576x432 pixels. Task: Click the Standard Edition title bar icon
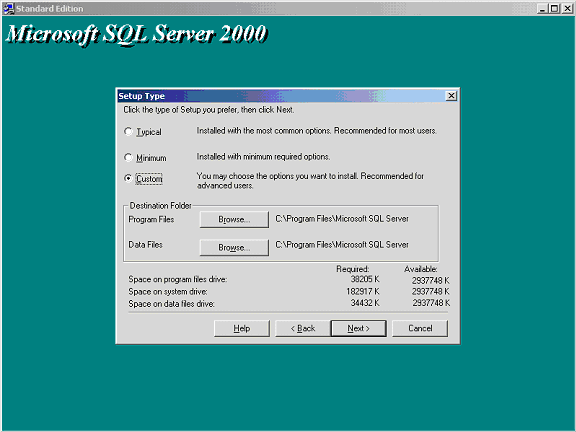pos(9,8)
